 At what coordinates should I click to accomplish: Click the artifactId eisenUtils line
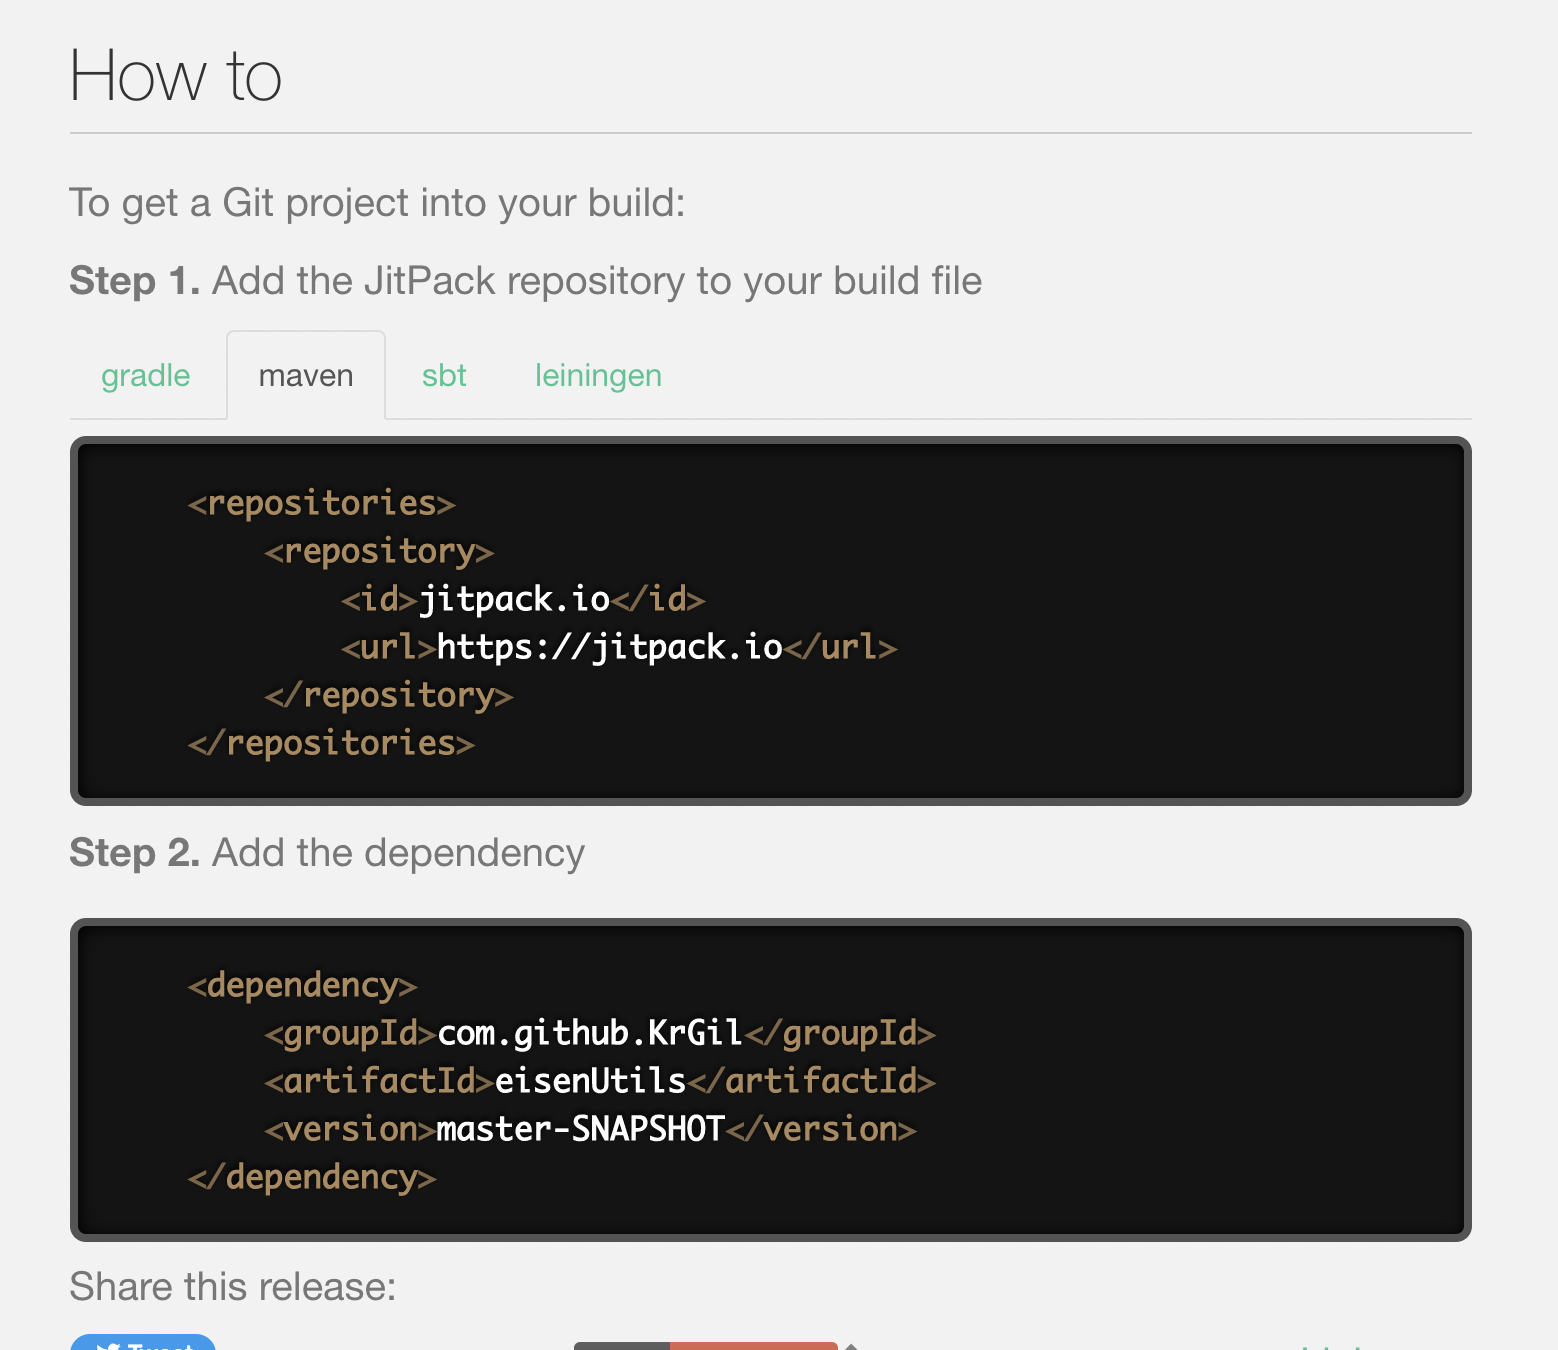click(600, 1081)
